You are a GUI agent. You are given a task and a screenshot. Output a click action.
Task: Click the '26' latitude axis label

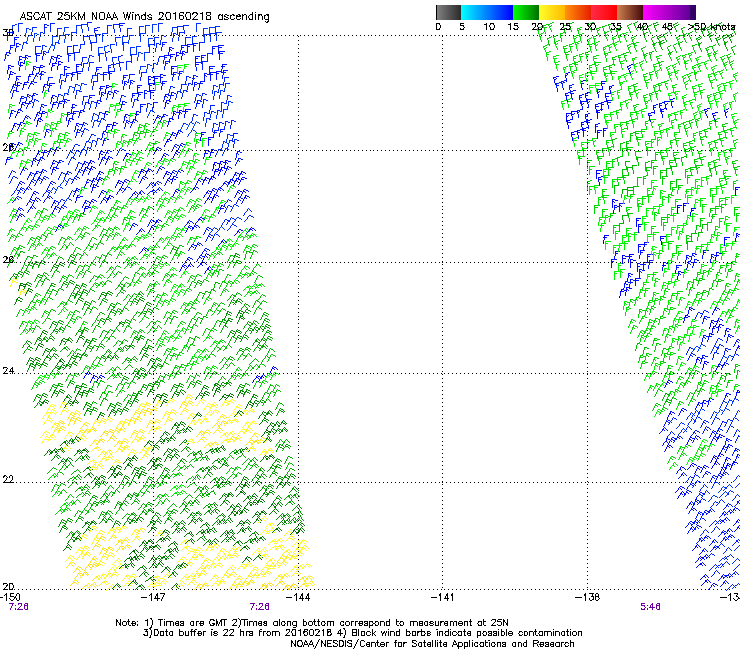click(8, 260)
